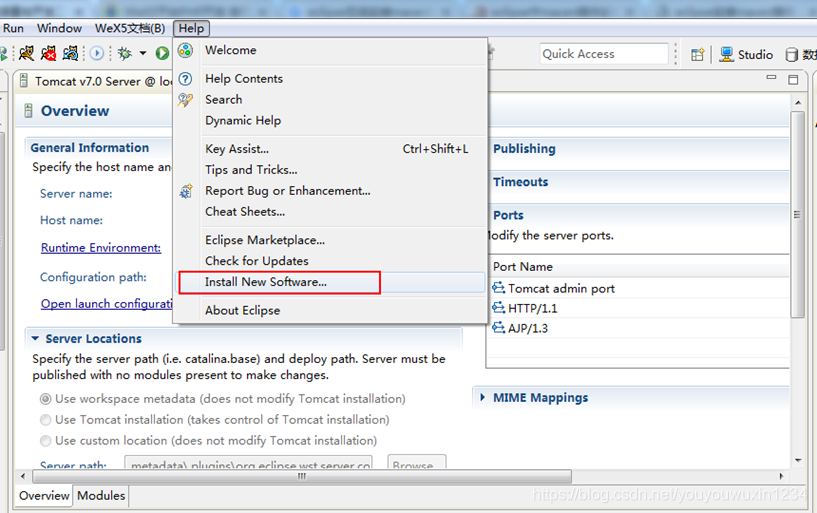Open the Welcome help menu entry

click(230, 51)
